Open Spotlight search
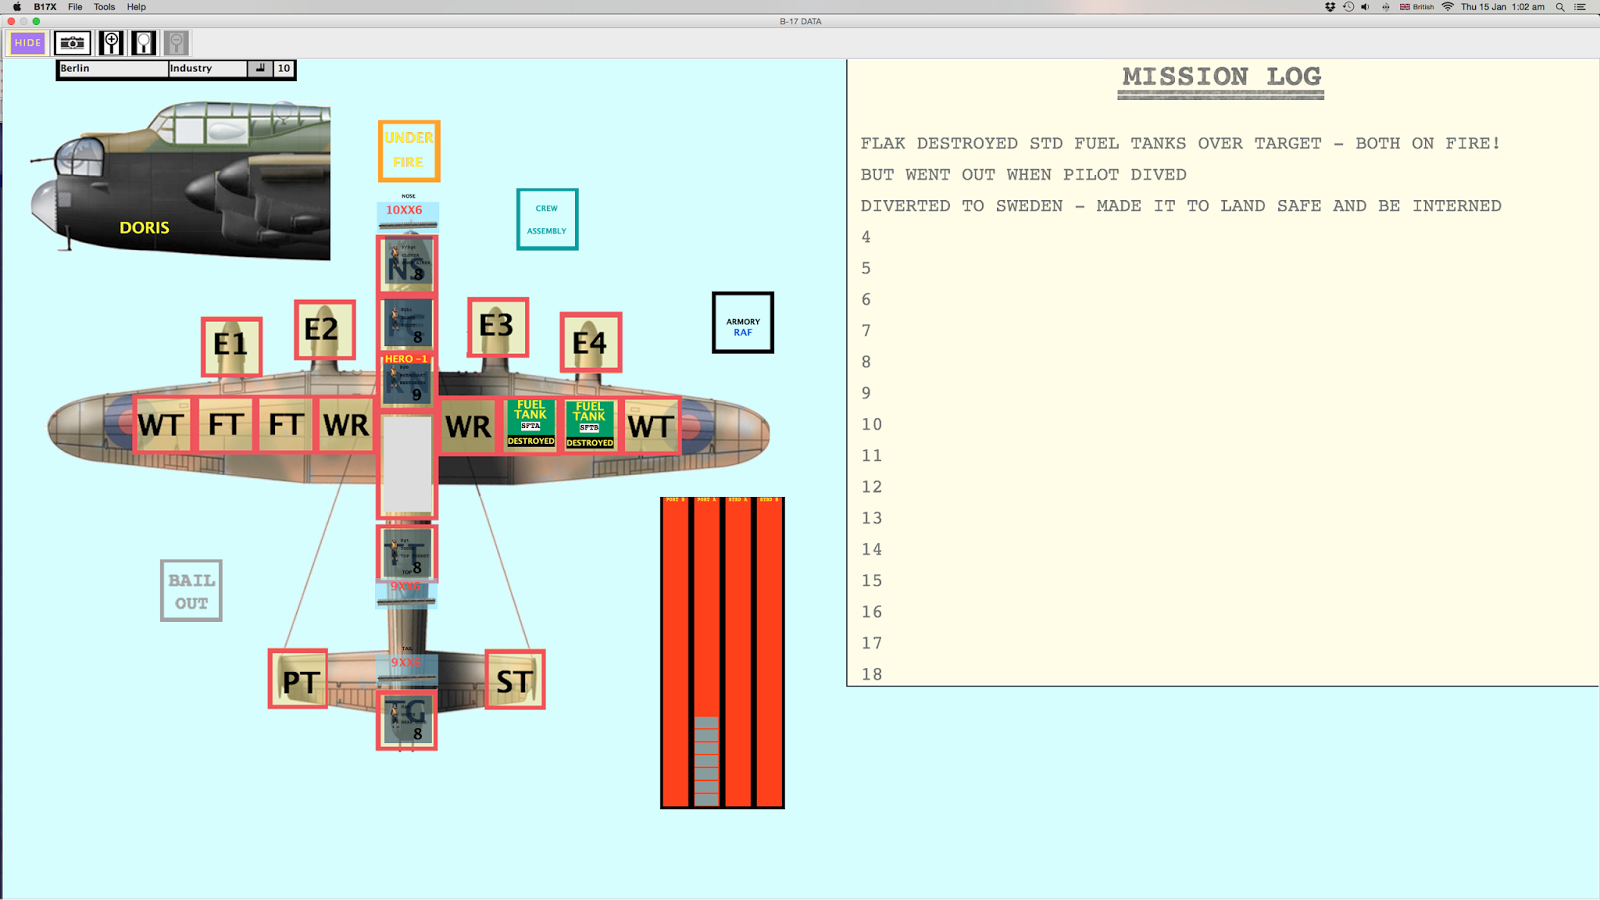 pyautogui.click(x=1560, y=7)
